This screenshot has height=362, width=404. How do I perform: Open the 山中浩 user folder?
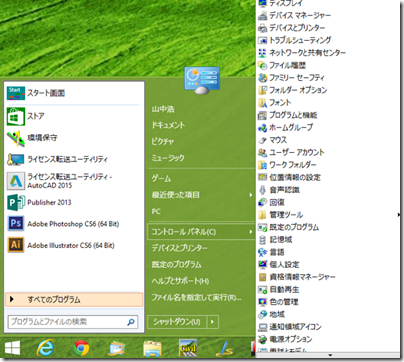pyautogui.click(x=163, y=109)
